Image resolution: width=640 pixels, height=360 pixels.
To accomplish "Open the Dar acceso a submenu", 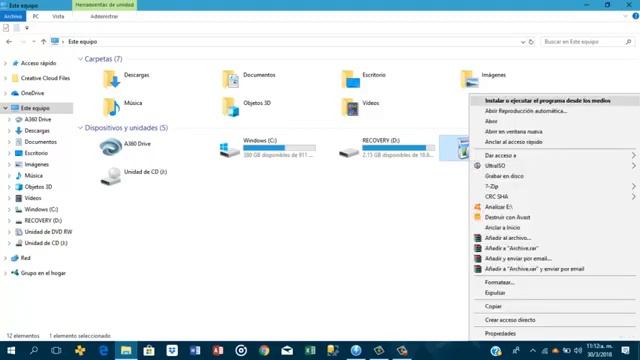I will 554,156.
